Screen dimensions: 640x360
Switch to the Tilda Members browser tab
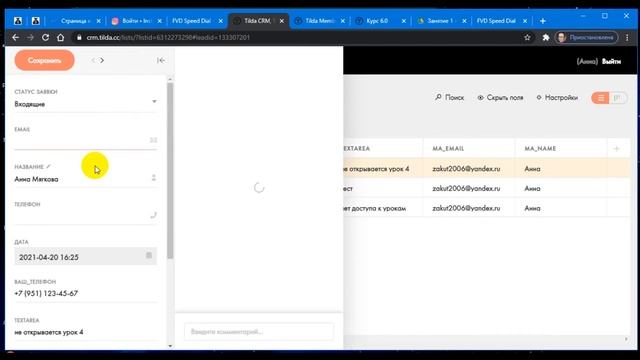[320, 21]
